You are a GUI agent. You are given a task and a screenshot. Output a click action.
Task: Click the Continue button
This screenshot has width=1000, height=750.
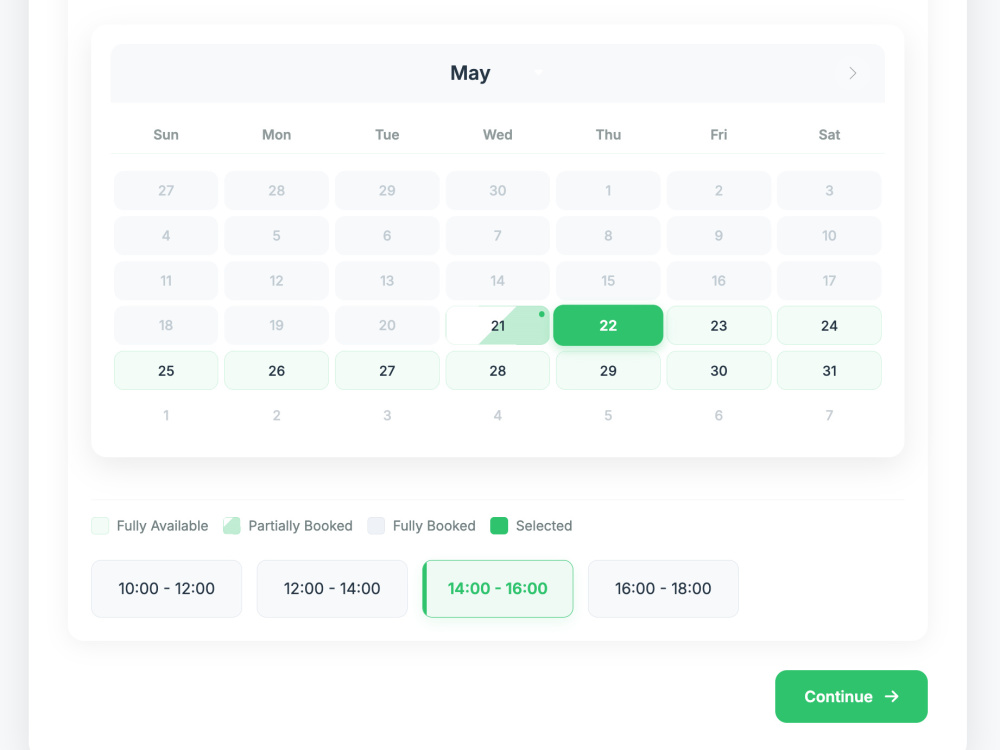tap(851, 696)
